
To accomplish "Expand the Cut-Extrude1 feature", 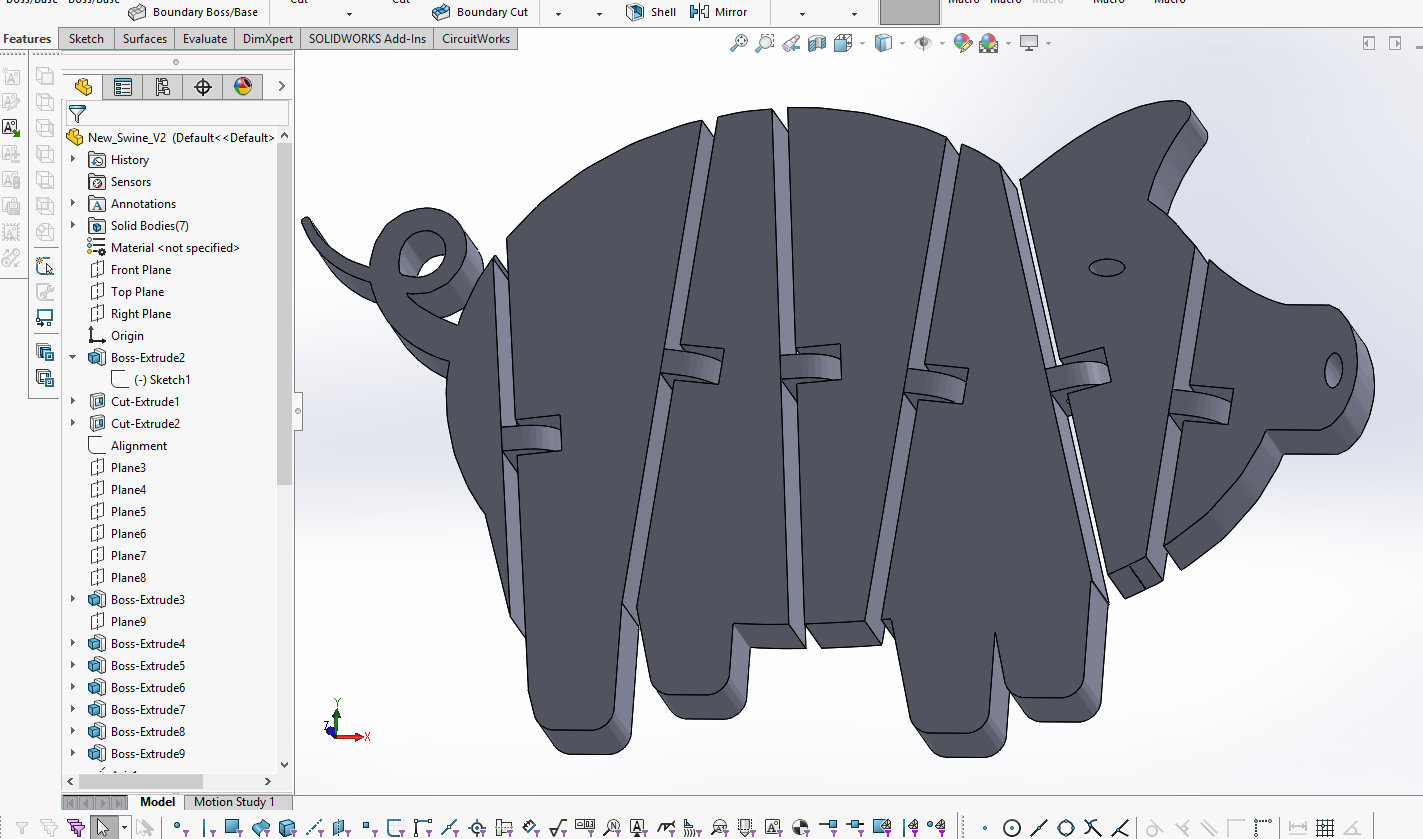I will click(x=73, y=402).
